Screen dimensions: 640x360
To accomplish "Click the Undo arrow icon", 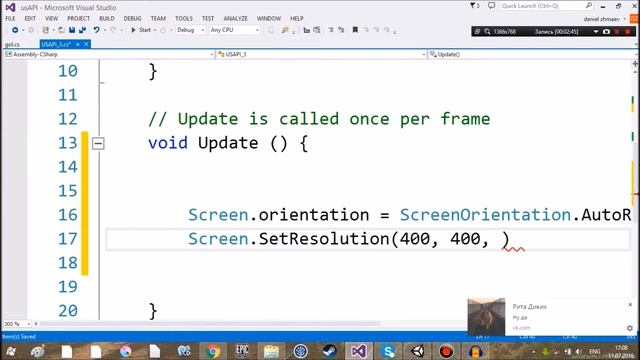I will pos(96,30).
